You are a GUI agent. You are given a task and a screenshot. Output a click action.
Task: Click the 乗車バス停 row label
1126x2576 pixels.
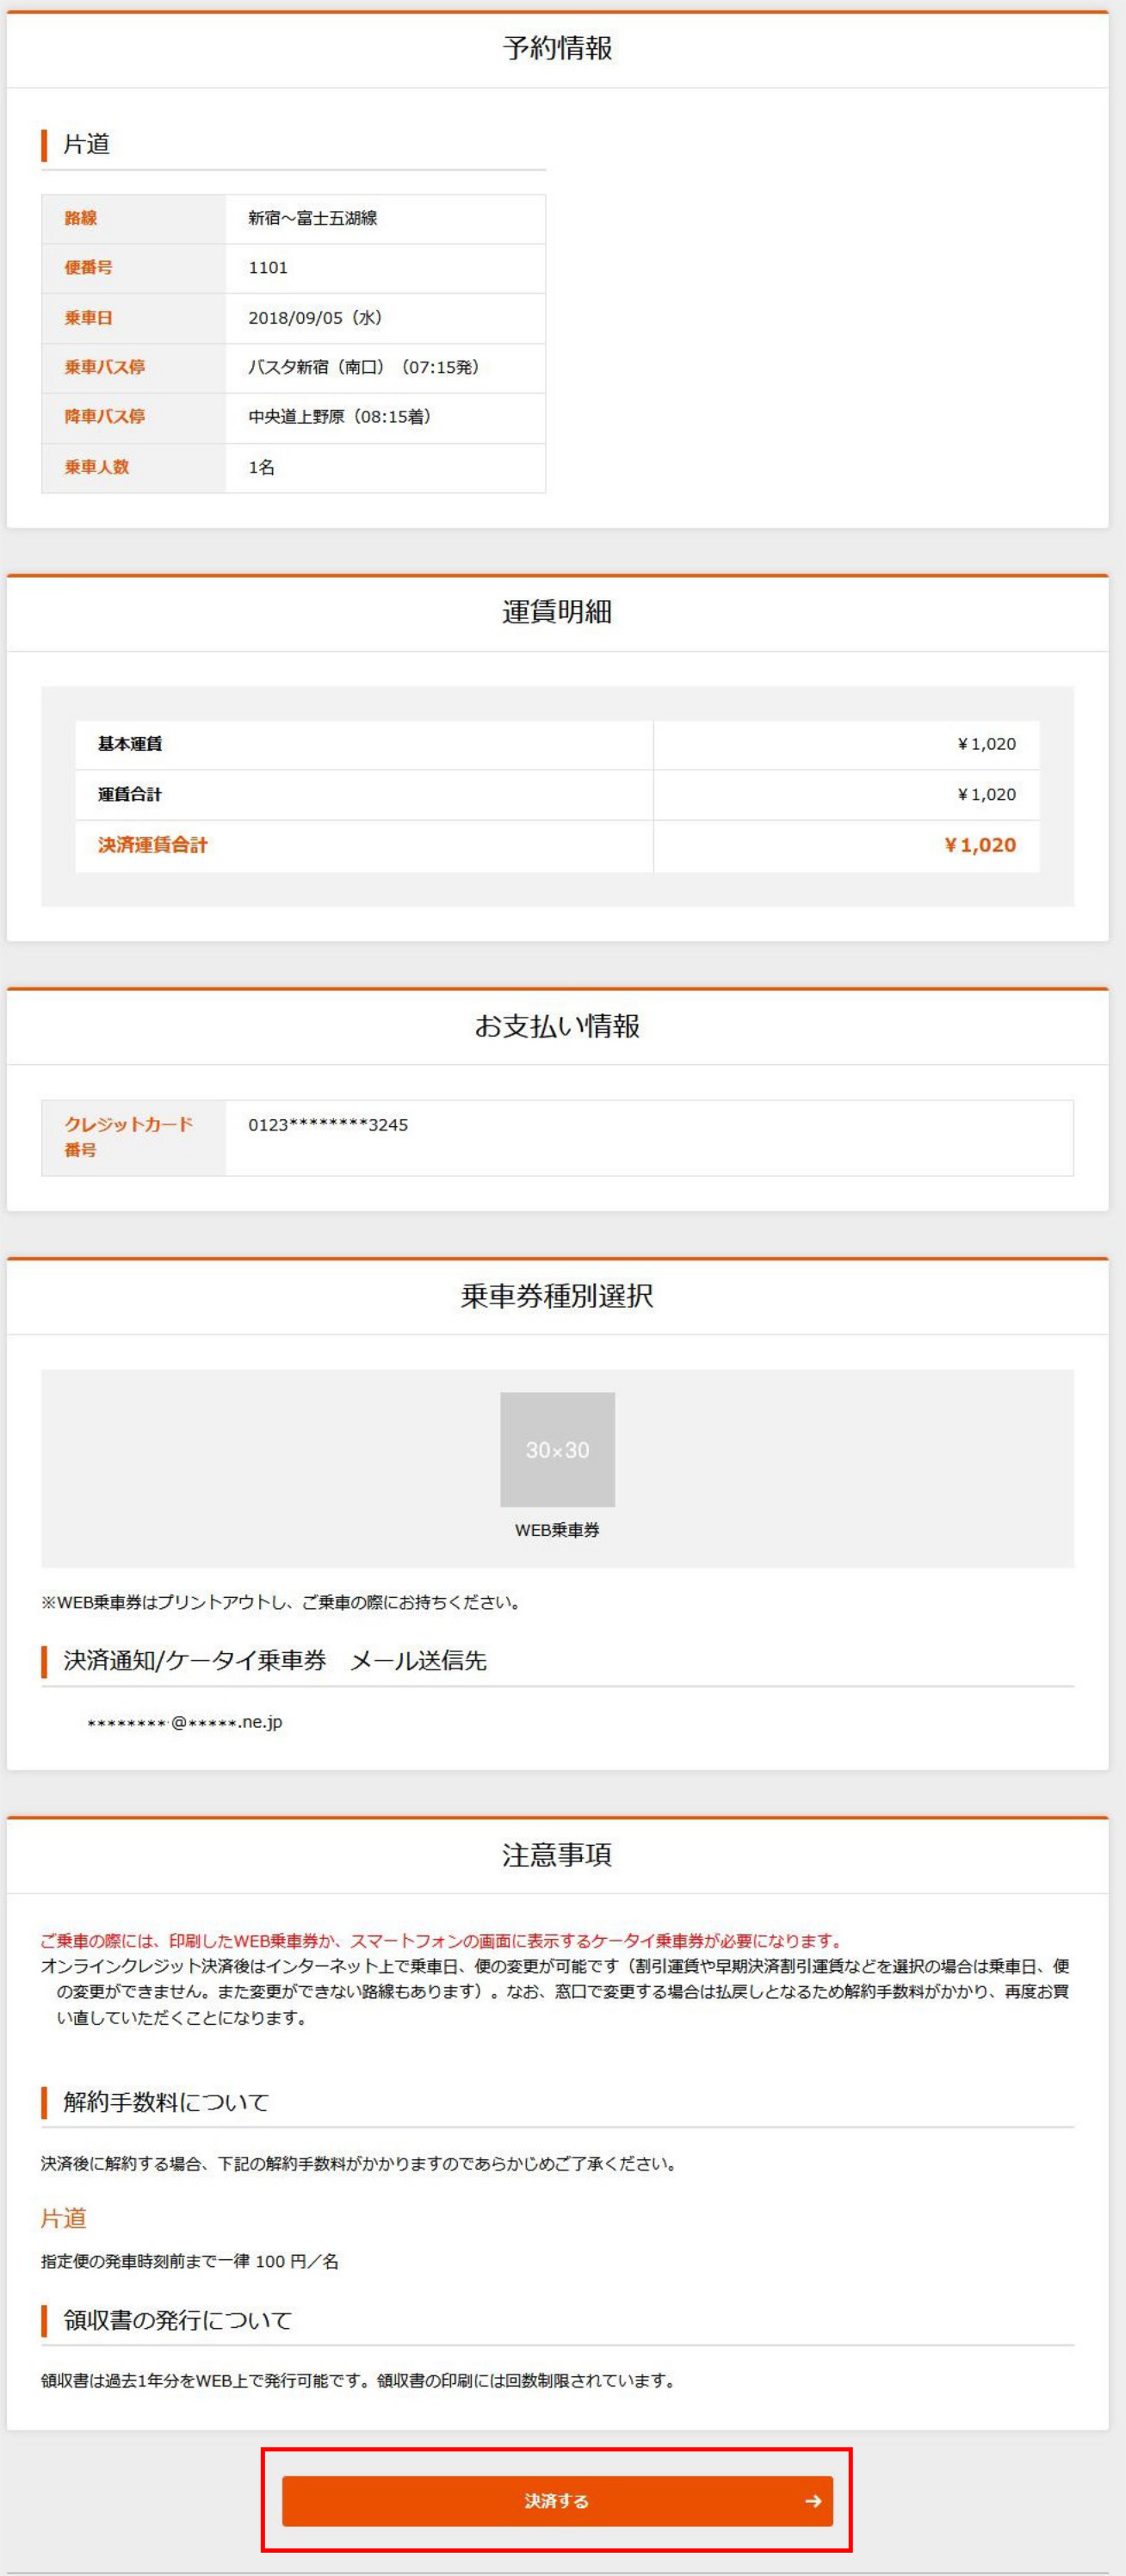click(x=105, y=367)
